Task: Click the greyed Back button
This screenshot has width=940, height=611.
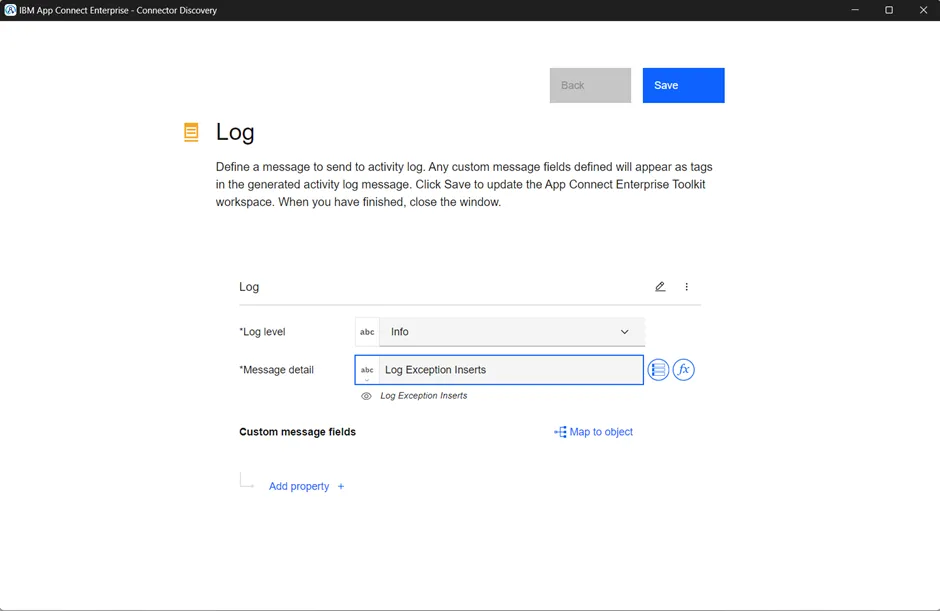Action: [590, 85]
